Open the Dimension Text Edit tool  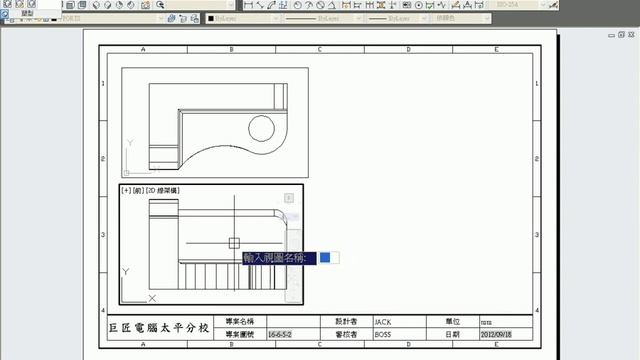tap(467, 5)
